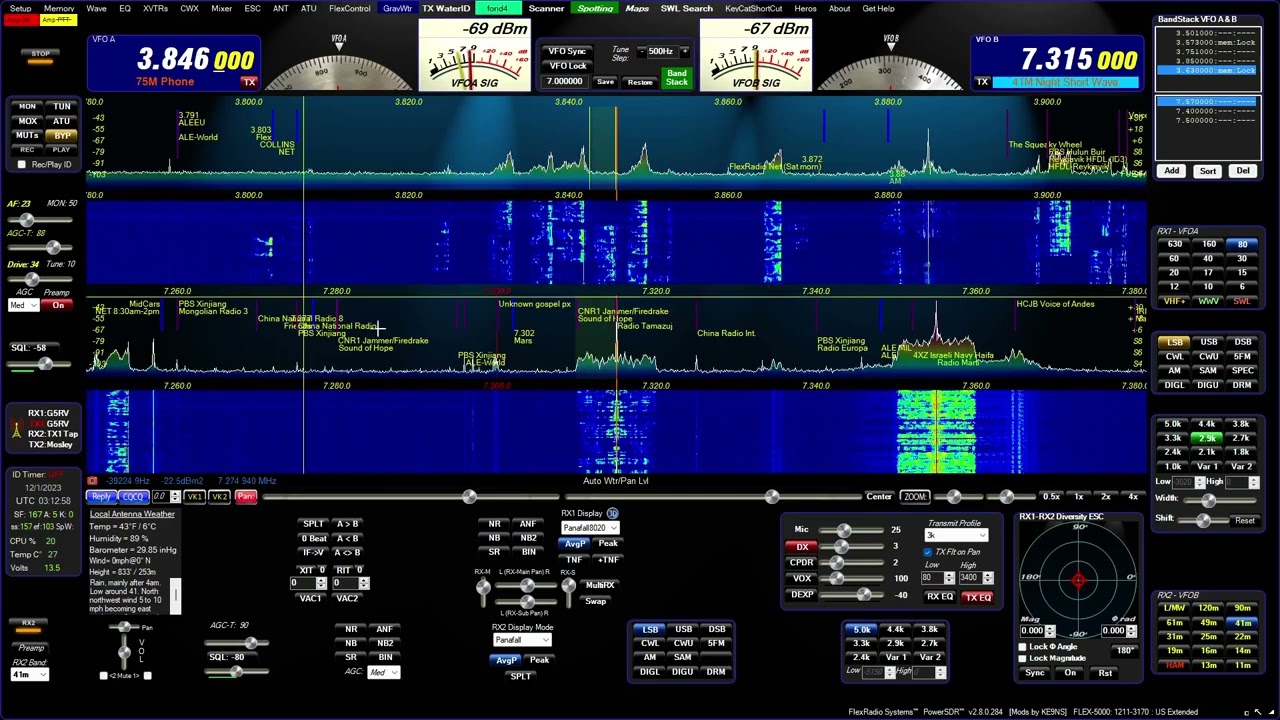Check the Lock Magnitude checkbox

[1022, 658]
